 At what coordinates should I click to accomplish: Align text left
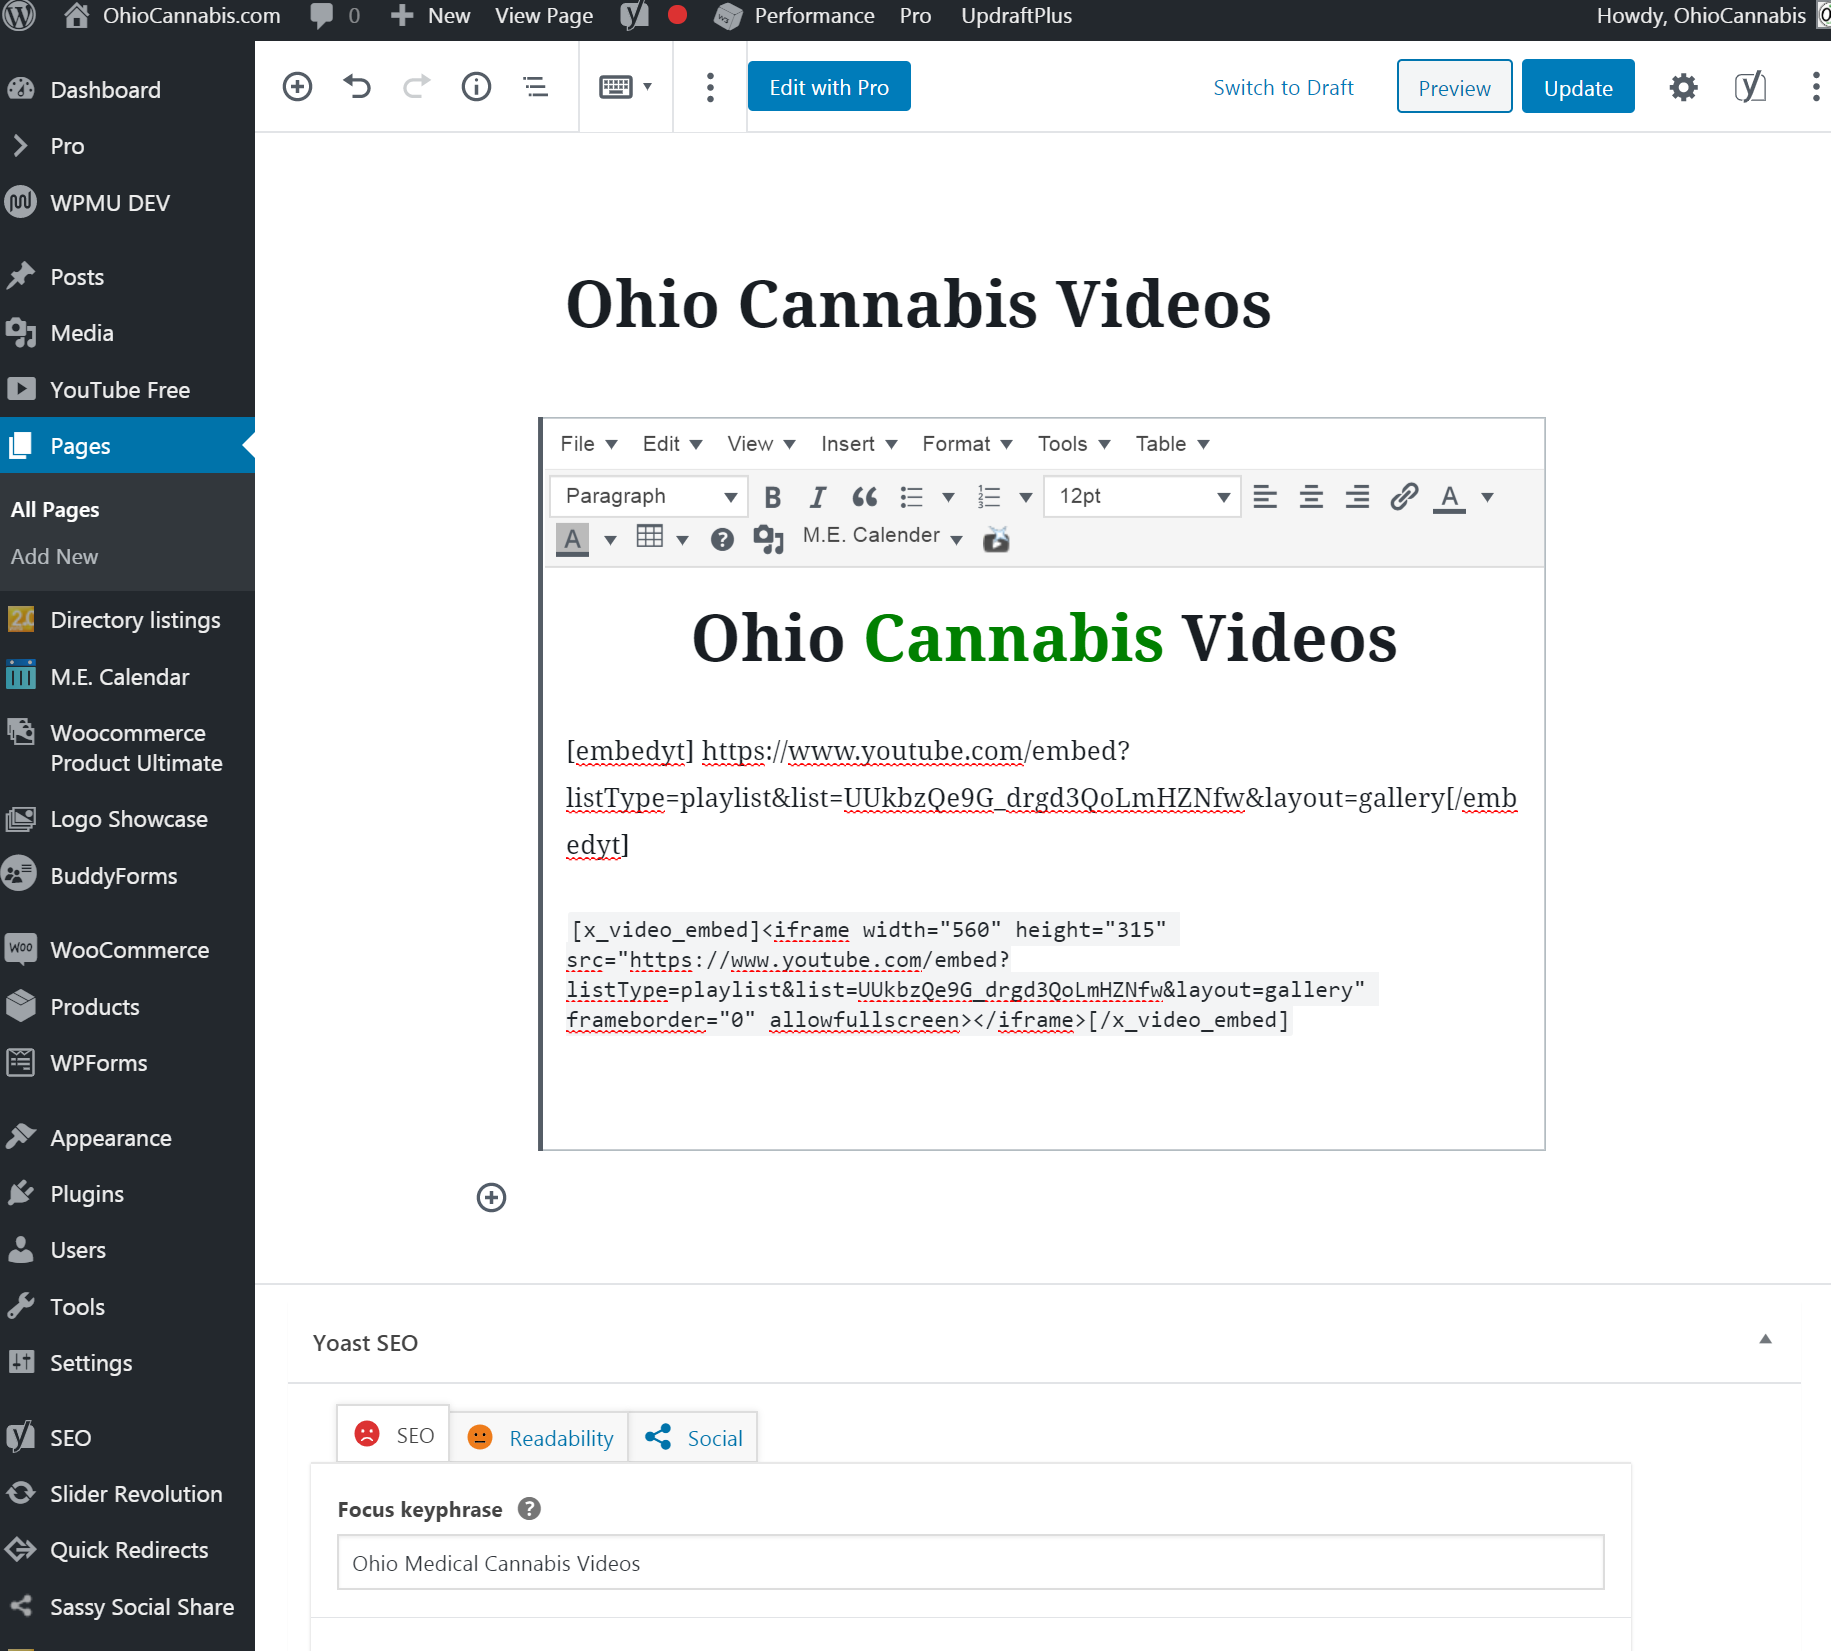click(x=1265, y=497)
